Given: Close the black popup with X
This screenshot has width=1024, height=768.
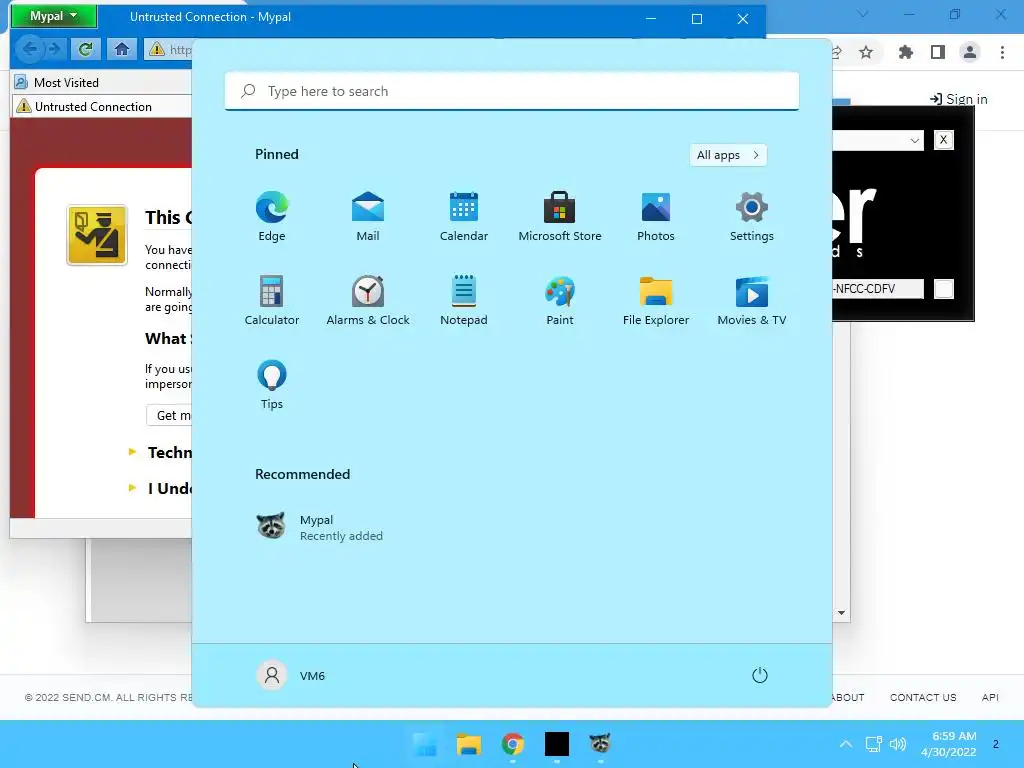Looking at the screenshot, I should point(943,140).
